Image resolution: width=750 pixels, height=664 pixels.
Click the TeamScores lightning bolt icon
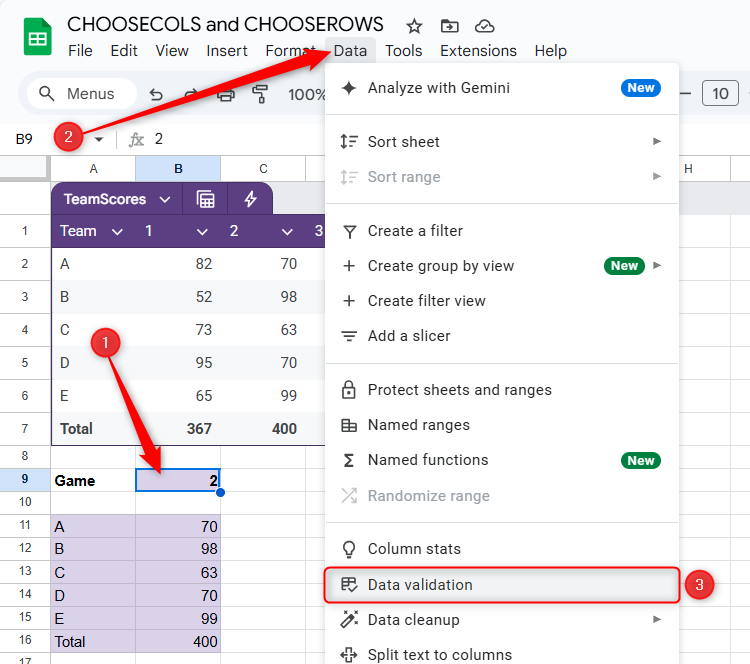point(250,199)
